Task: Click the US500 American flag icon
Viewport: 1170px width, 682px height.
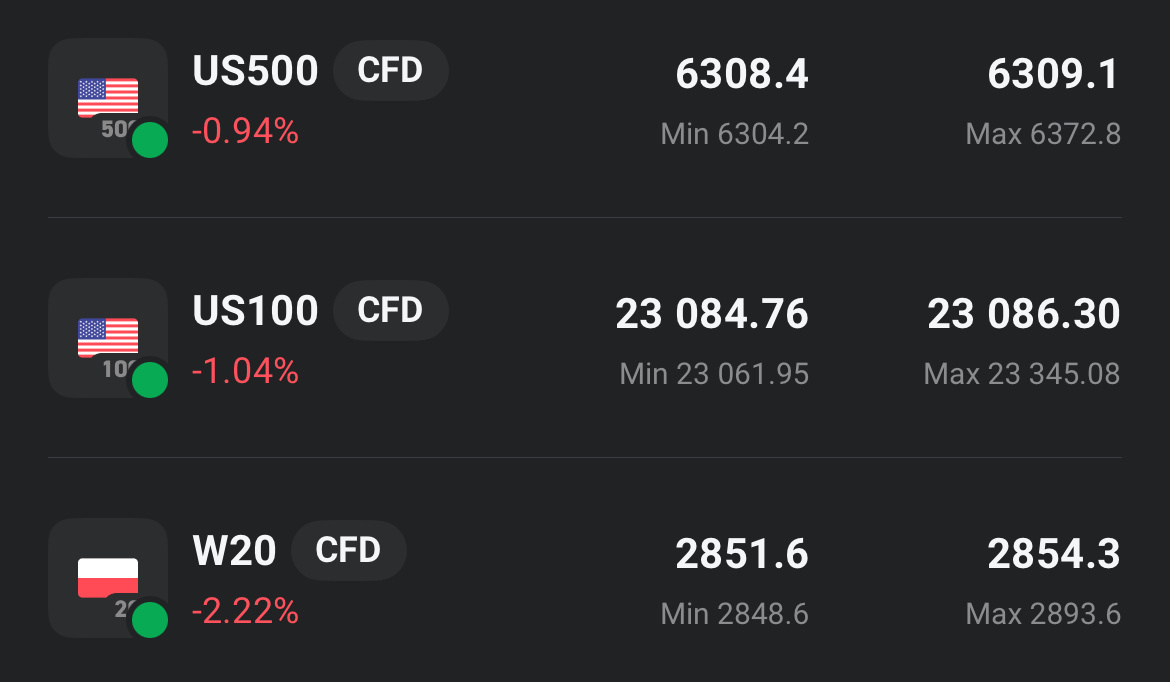Action: click(107, 97)
